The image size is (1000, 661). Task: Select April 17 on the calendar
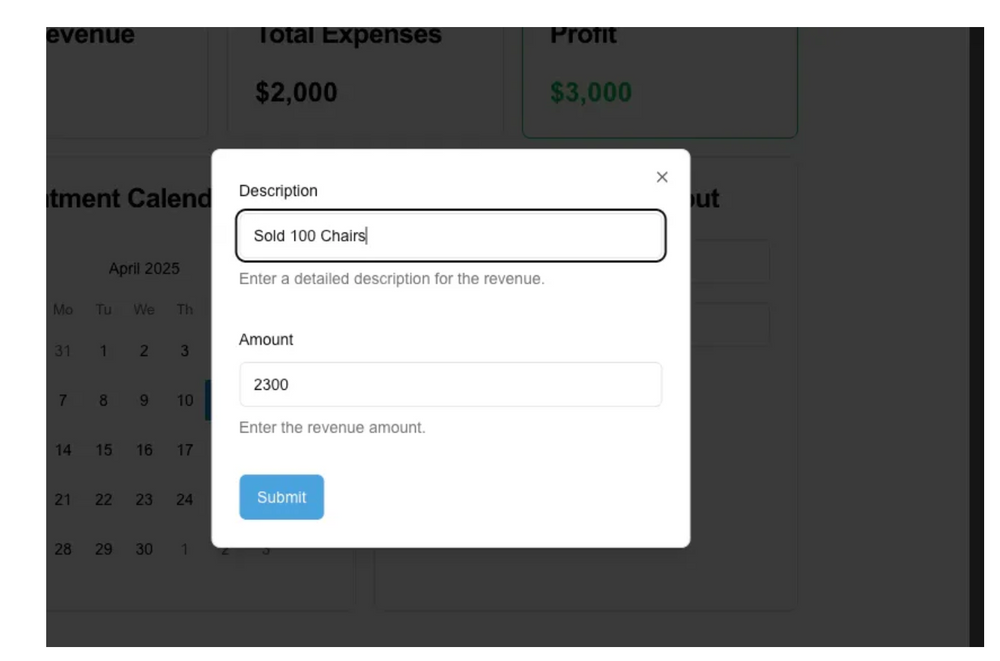tap(184, 450)
